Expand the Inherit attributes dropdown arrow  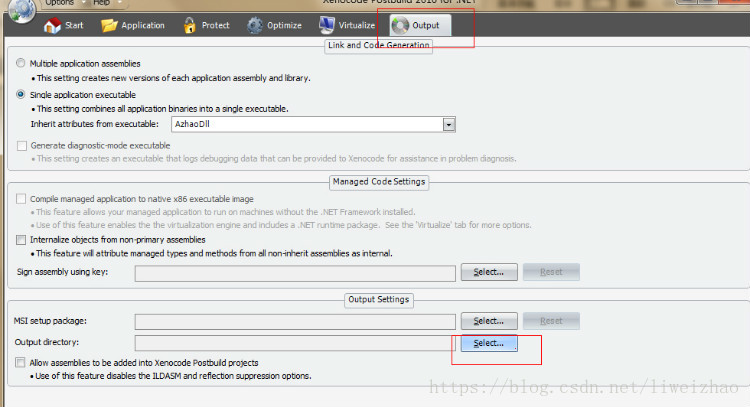[x=449, y=125]
